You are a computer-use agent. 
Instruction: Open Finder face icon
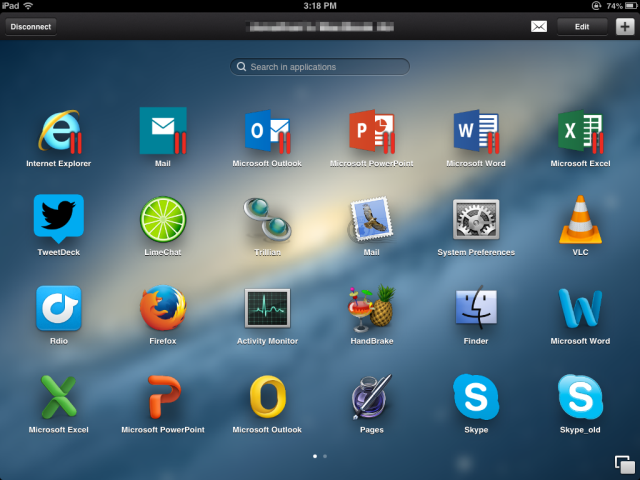point(476,308)
